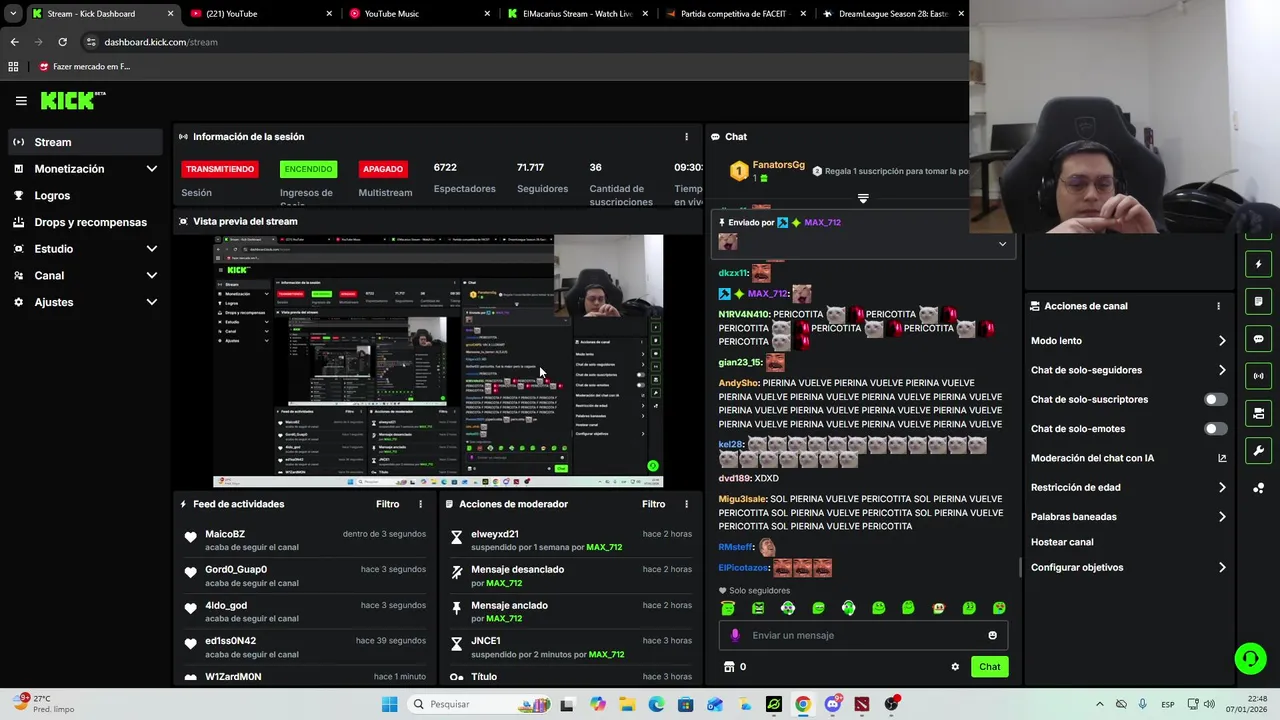Click the document icon in right rail
Viewport: 1280px width, 720px height.
point(1258,301)
